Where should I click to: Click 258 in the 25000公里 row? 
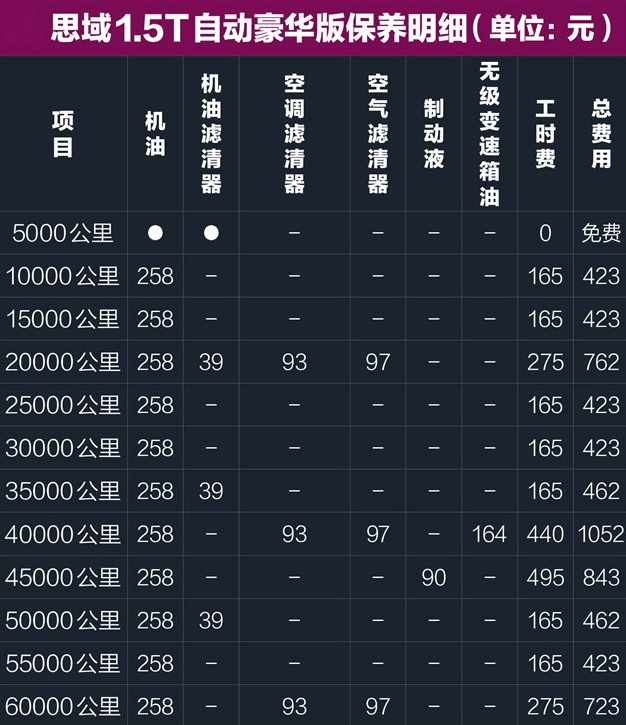(155, 405)
